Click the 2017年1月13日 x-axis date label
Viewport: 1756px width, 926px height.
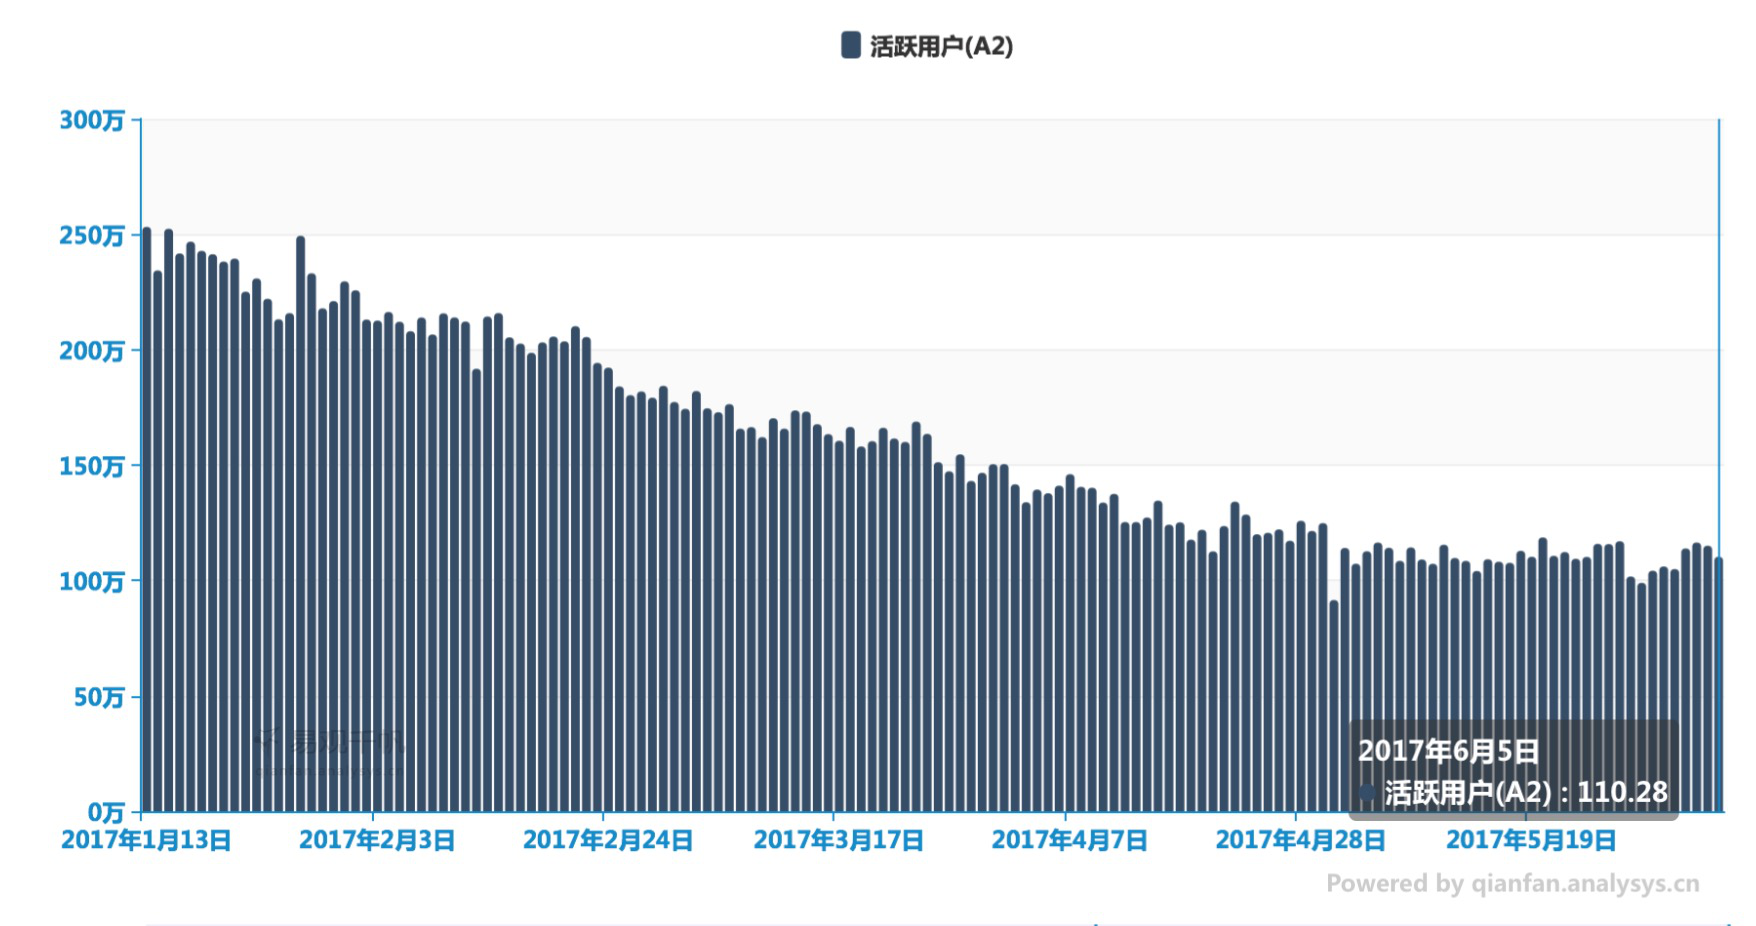point(146,840)
